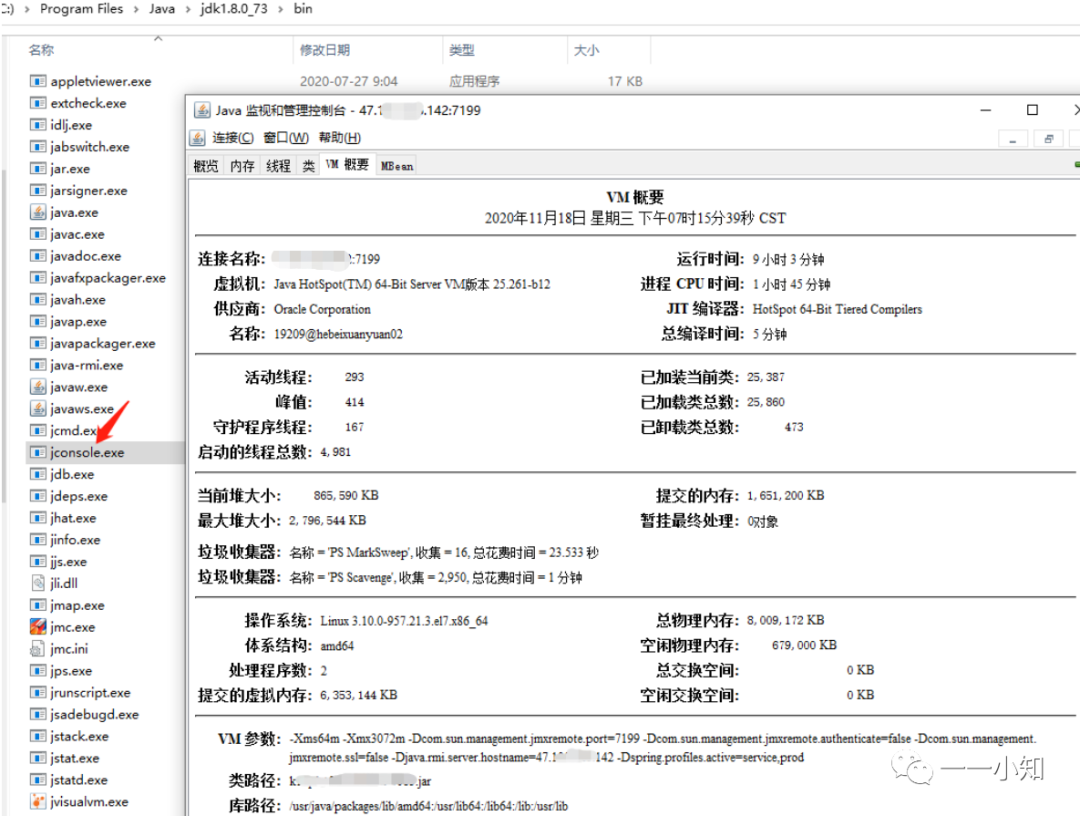Select the jrunscript.exe file name
Screen dimensions: 1080x816
[90, 693]
